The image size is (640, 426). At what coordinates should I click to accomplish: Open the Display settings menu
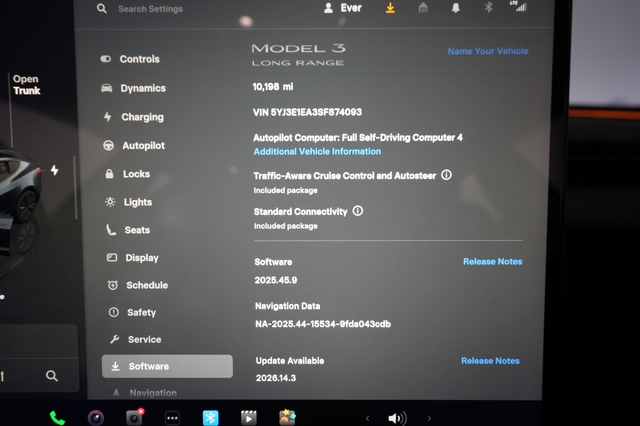click(133, 258)
